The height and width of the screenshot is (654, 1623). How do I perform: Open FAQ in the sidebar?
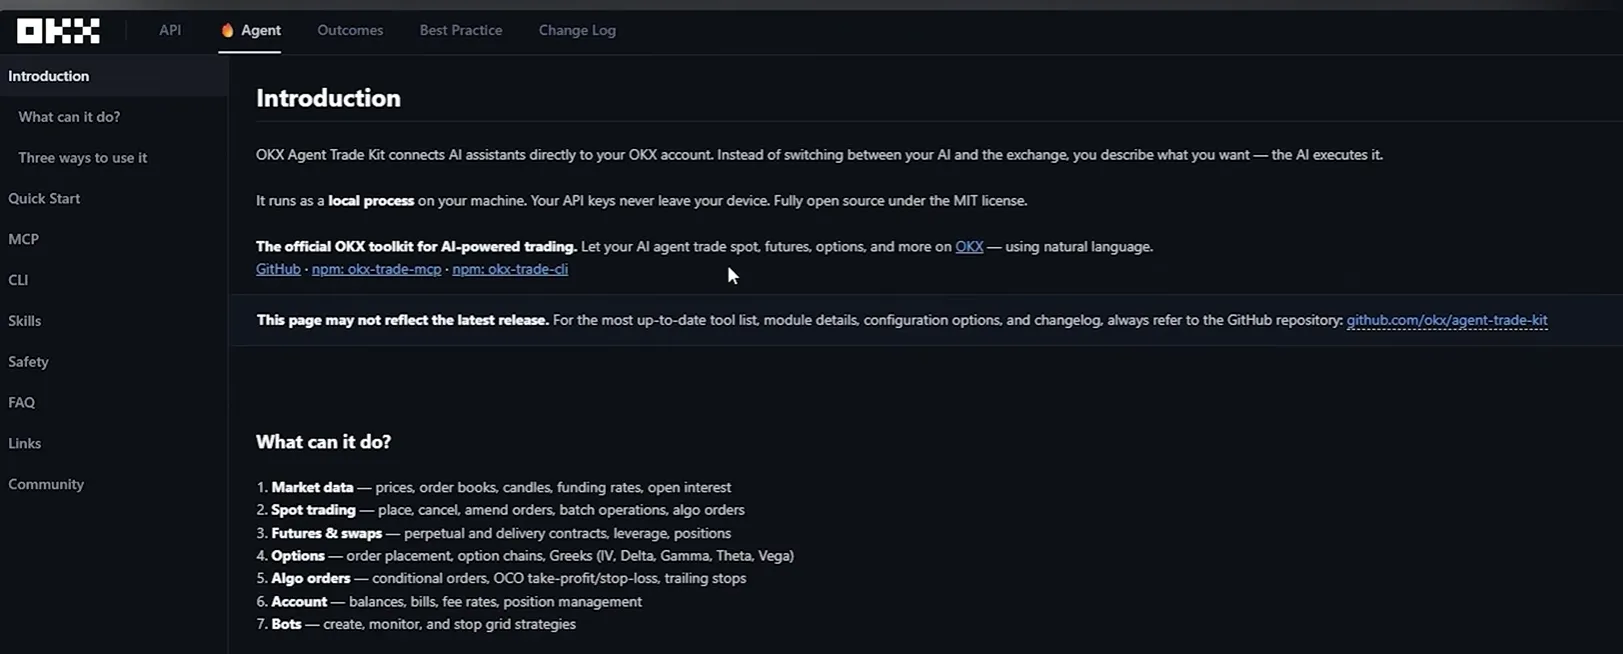[21, 403]
